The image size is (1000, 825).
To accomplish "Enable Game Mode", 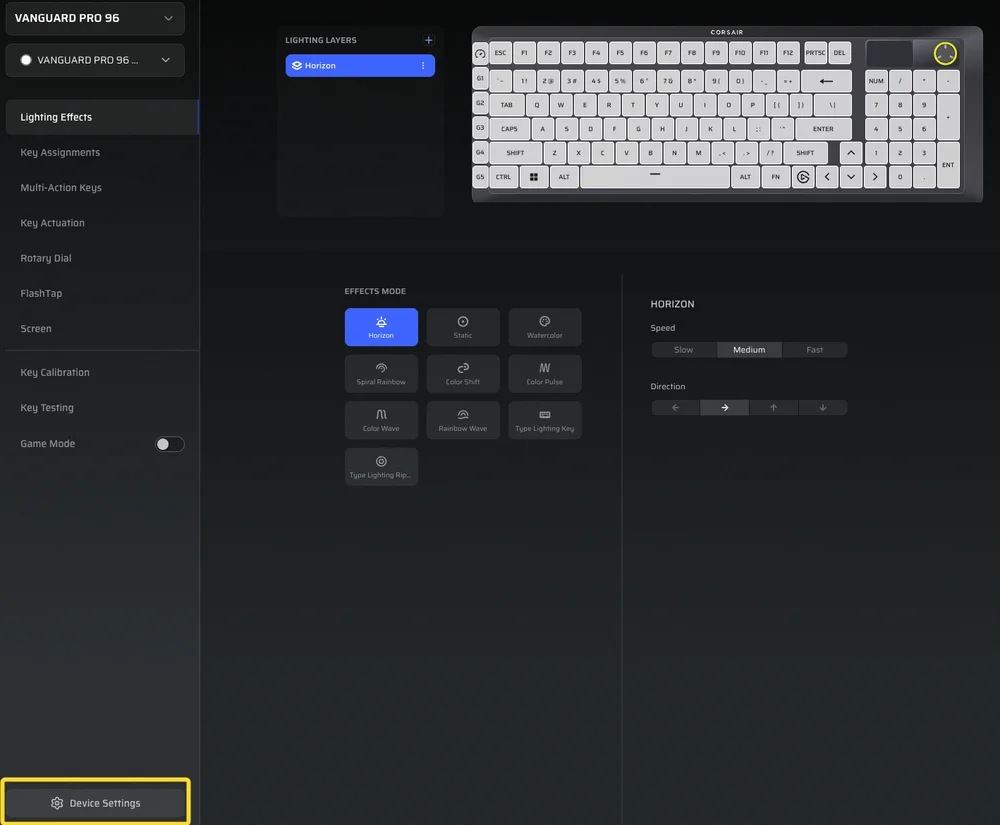I will point(170,443).
